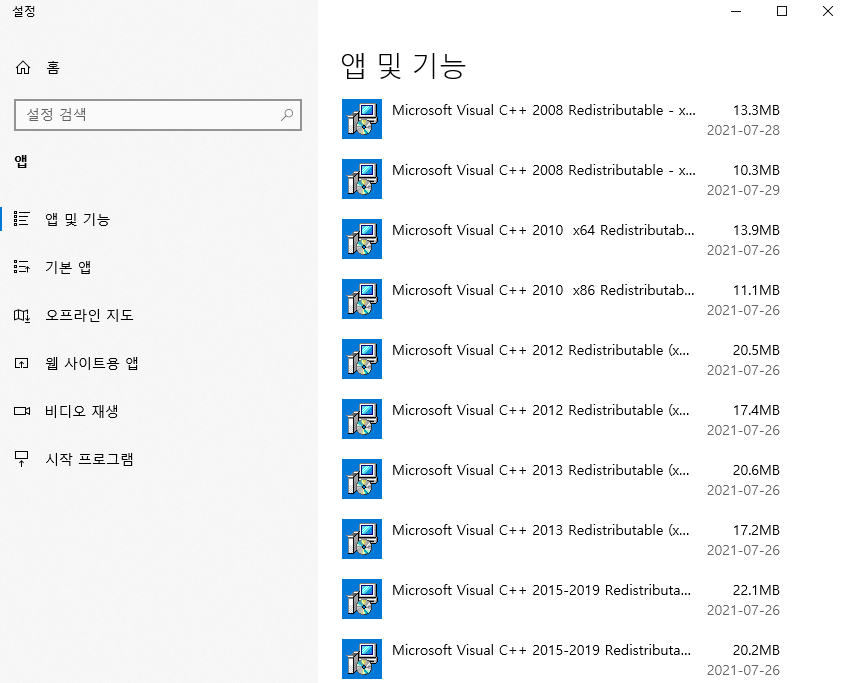Click installer icon of Visual C++ 2010 x64

(362, 239)
